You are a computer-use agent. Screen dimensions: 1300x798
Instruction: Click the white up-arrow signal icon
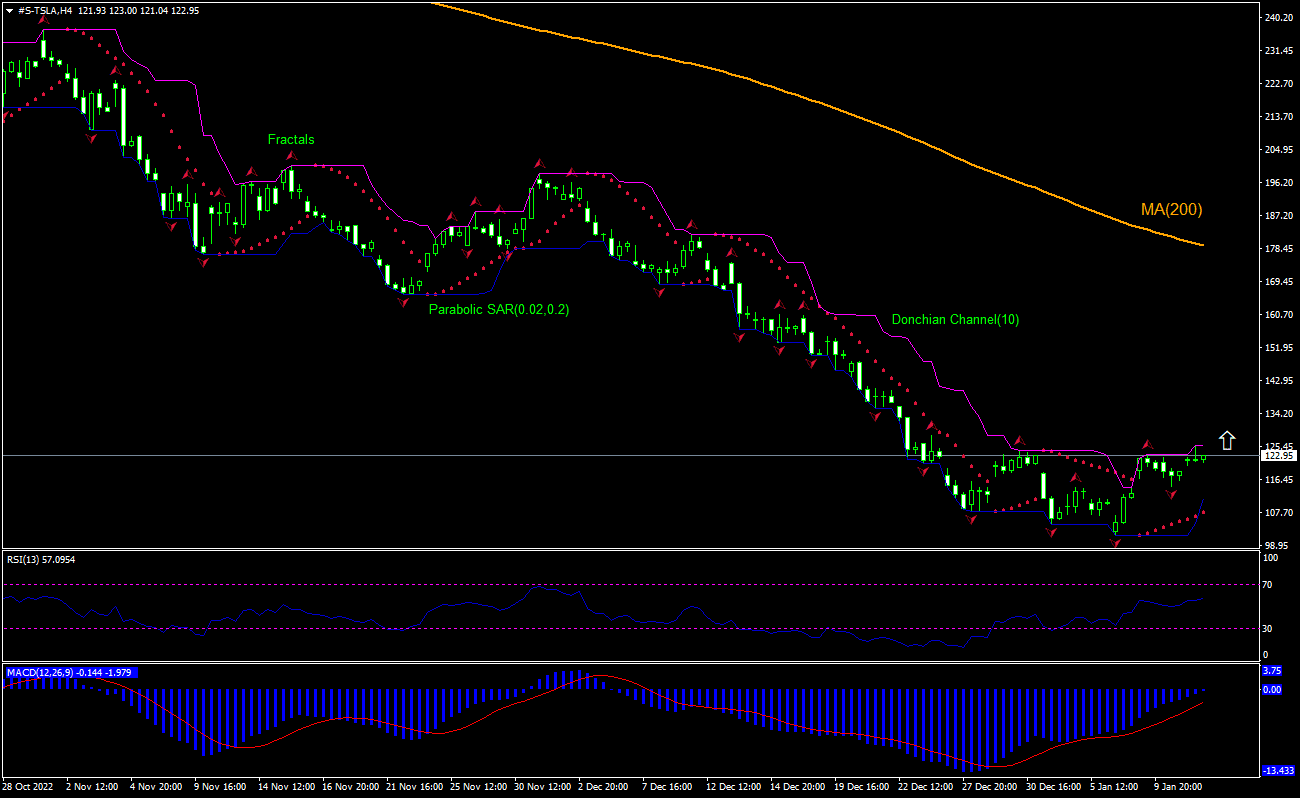click(x=1227, y=440)
